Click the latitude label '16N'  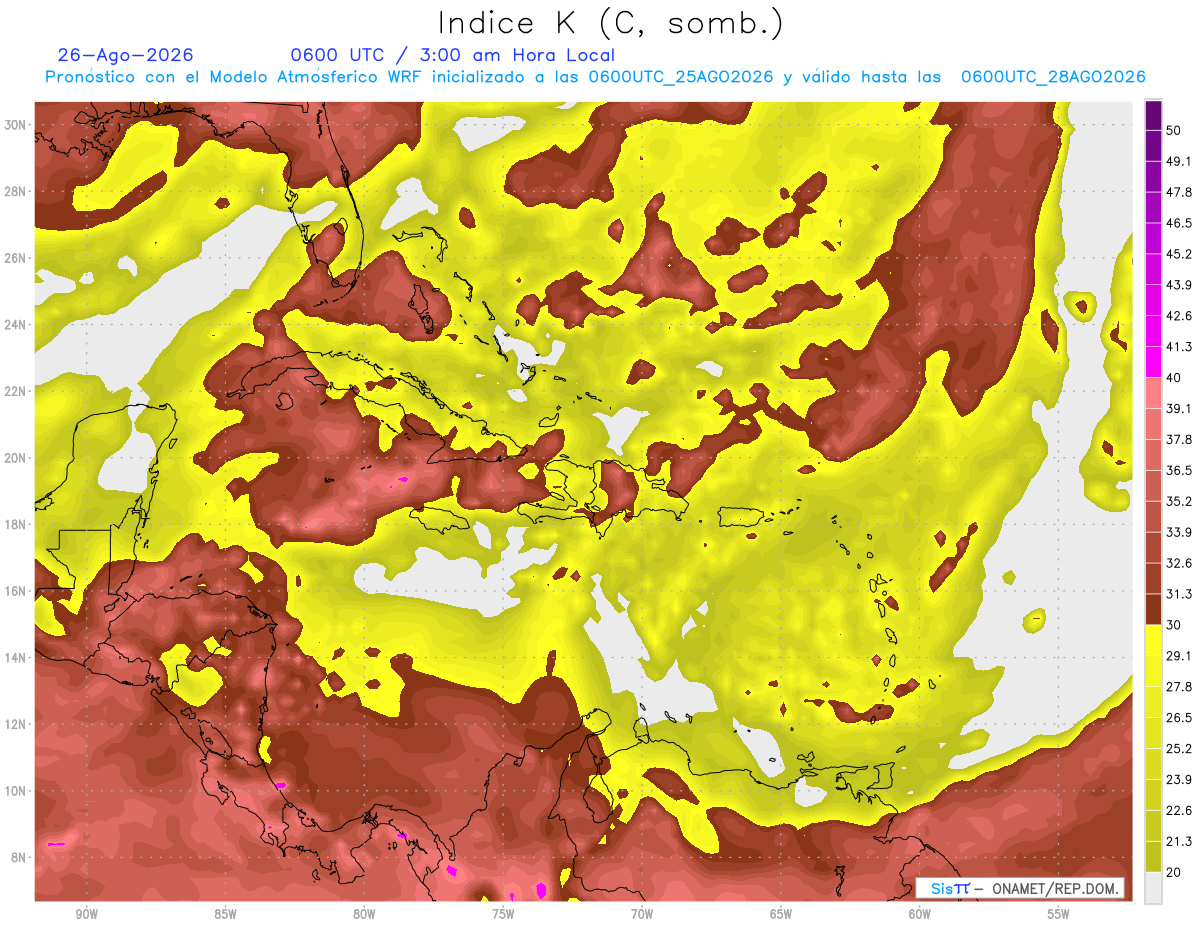tap(16, 591)
